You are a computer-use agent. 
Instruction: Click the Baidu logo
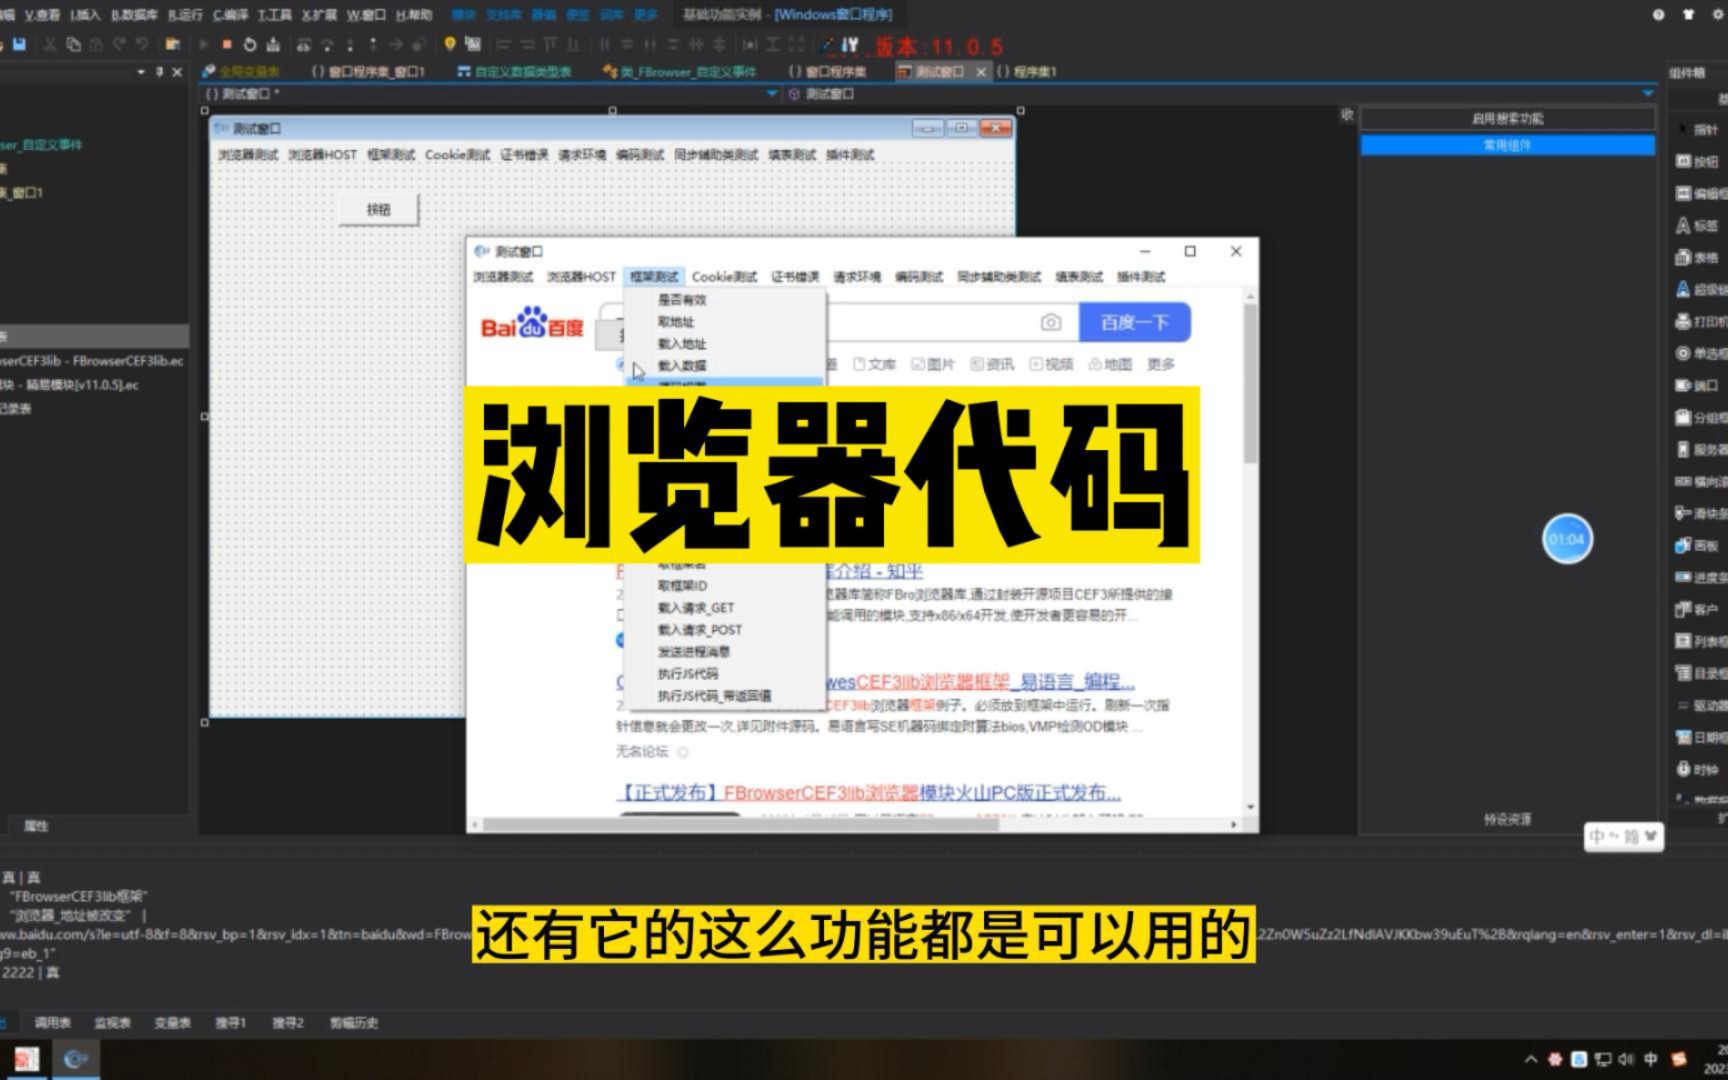(532, 323)
